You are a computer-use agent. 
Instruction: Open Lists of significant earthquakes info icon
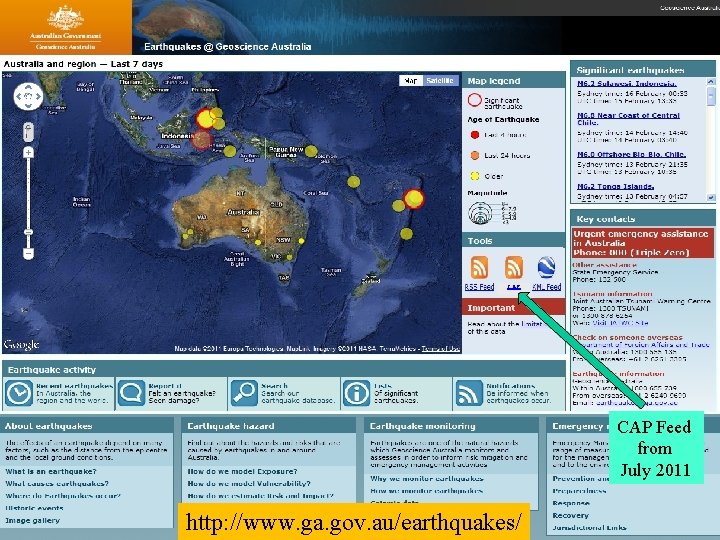[x=356, y=393]
